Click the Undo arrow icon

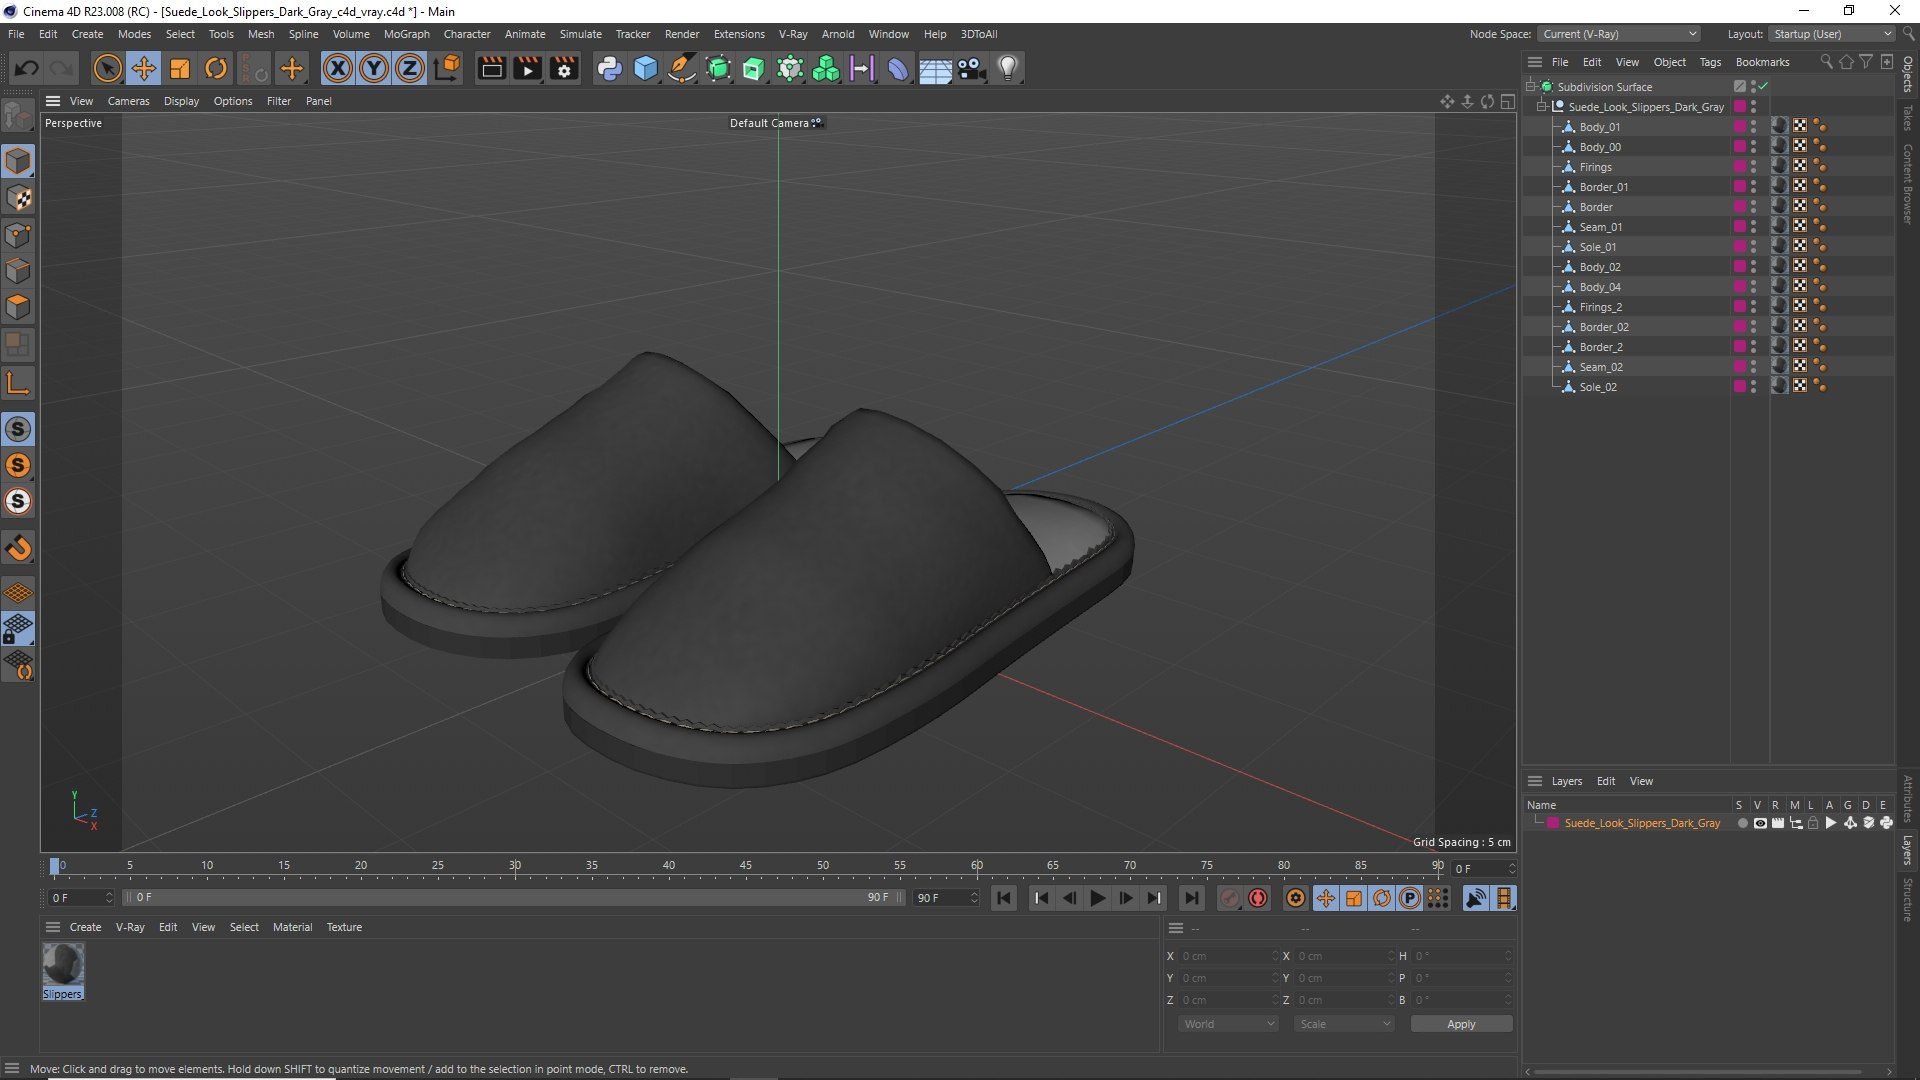pos(27,68)
